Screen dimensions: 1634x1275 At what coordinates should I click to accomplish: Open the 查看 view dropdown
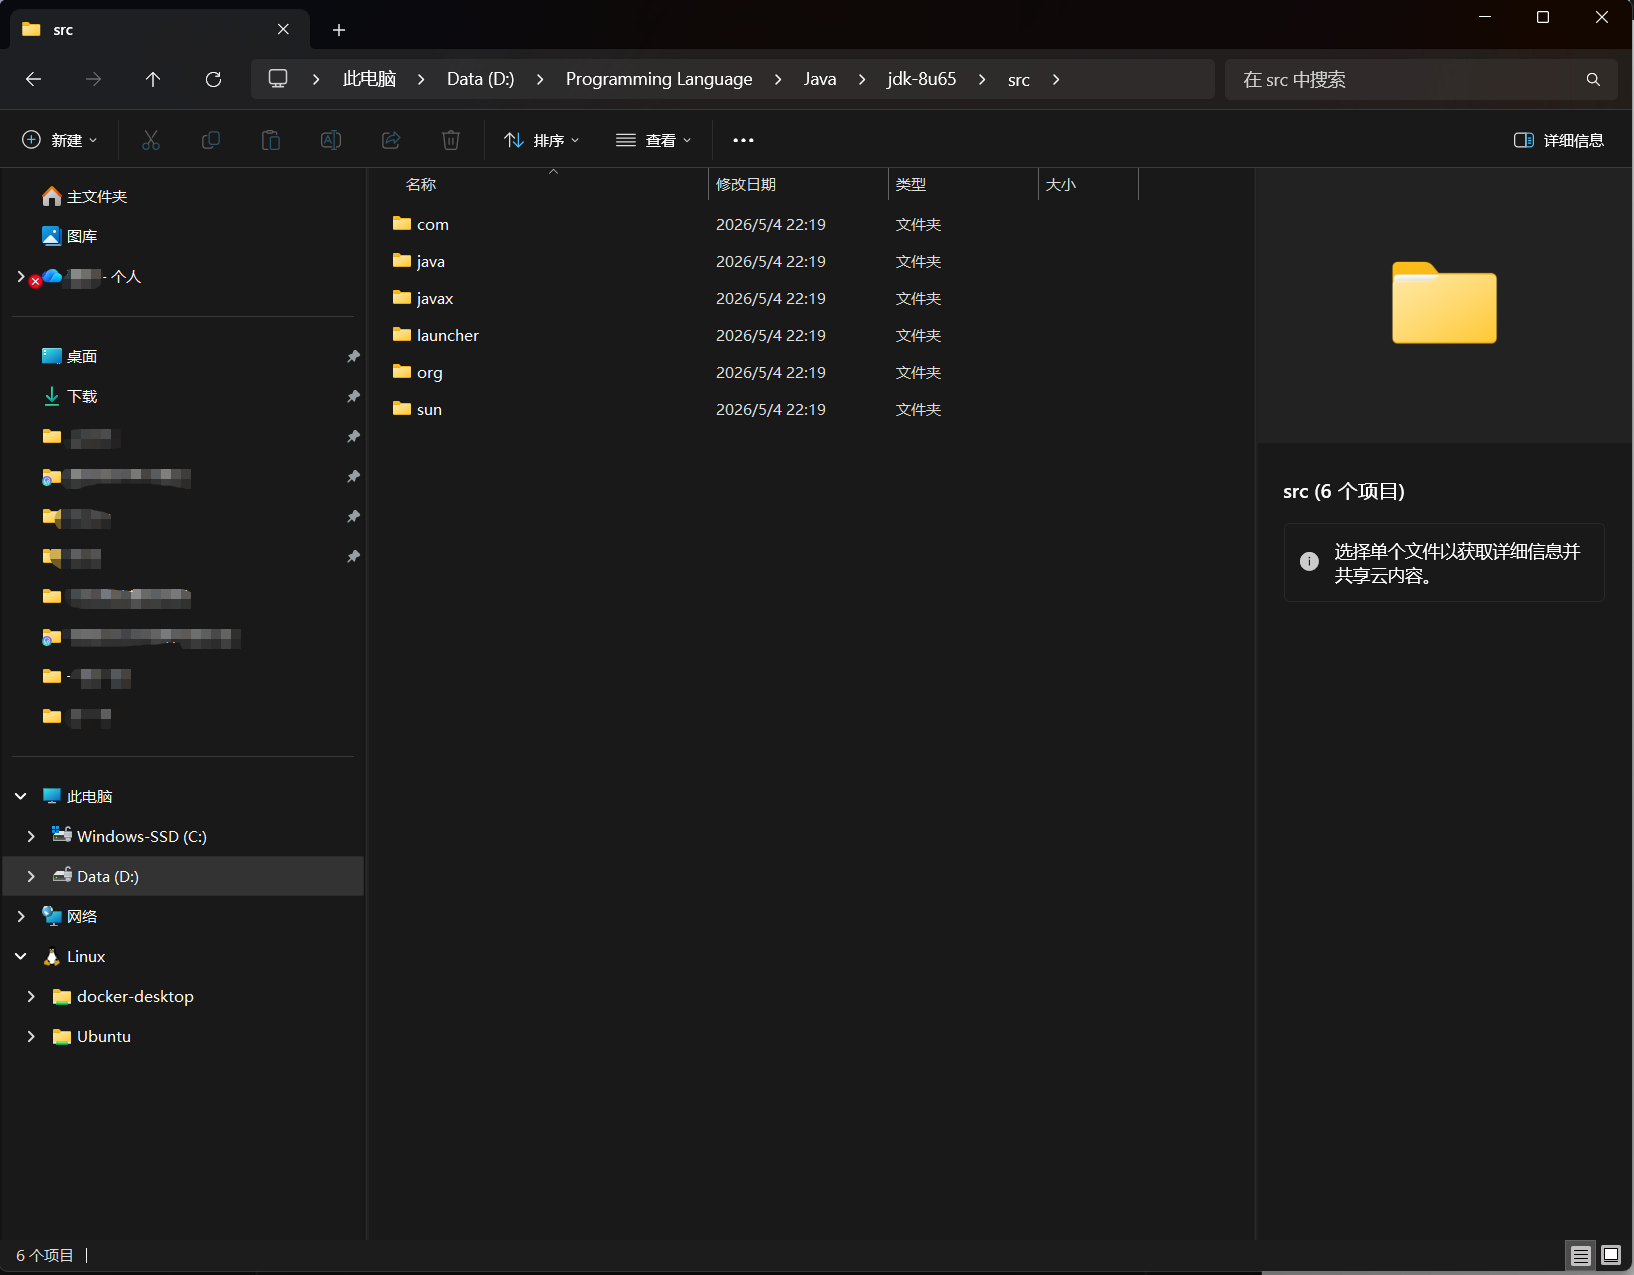coord(654,140)
